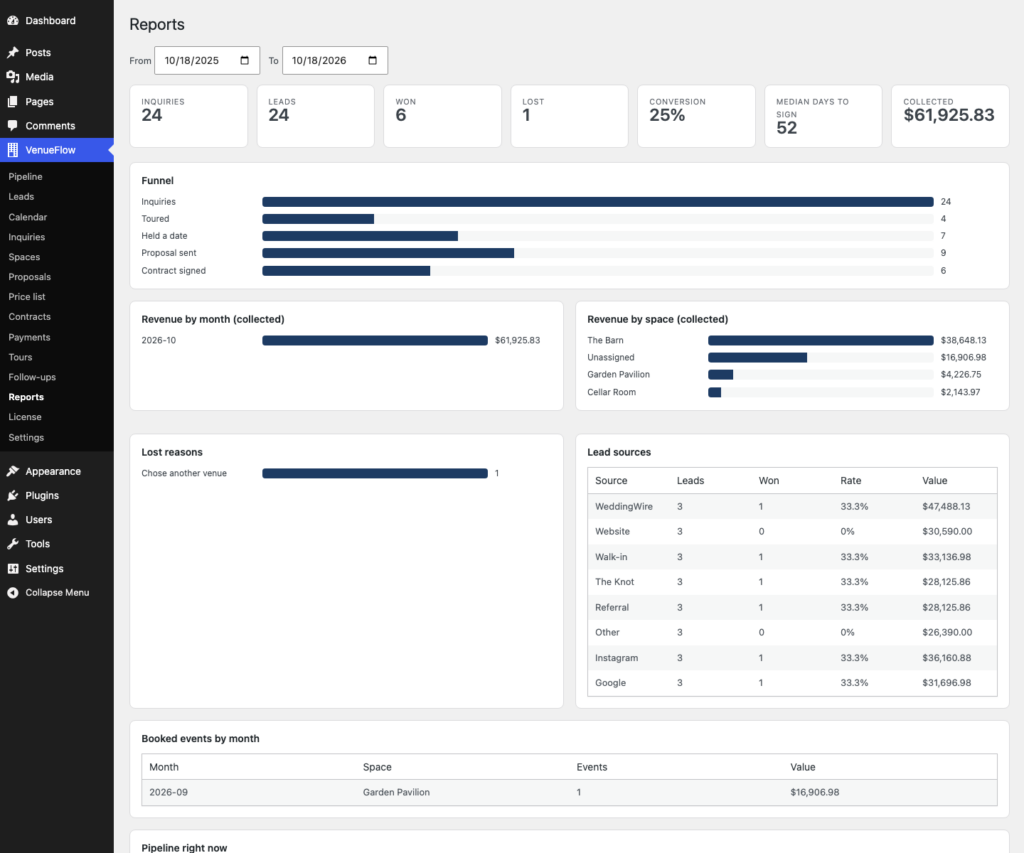
Task: Click the Lost 1 stat card
Action: pos(569,116)
